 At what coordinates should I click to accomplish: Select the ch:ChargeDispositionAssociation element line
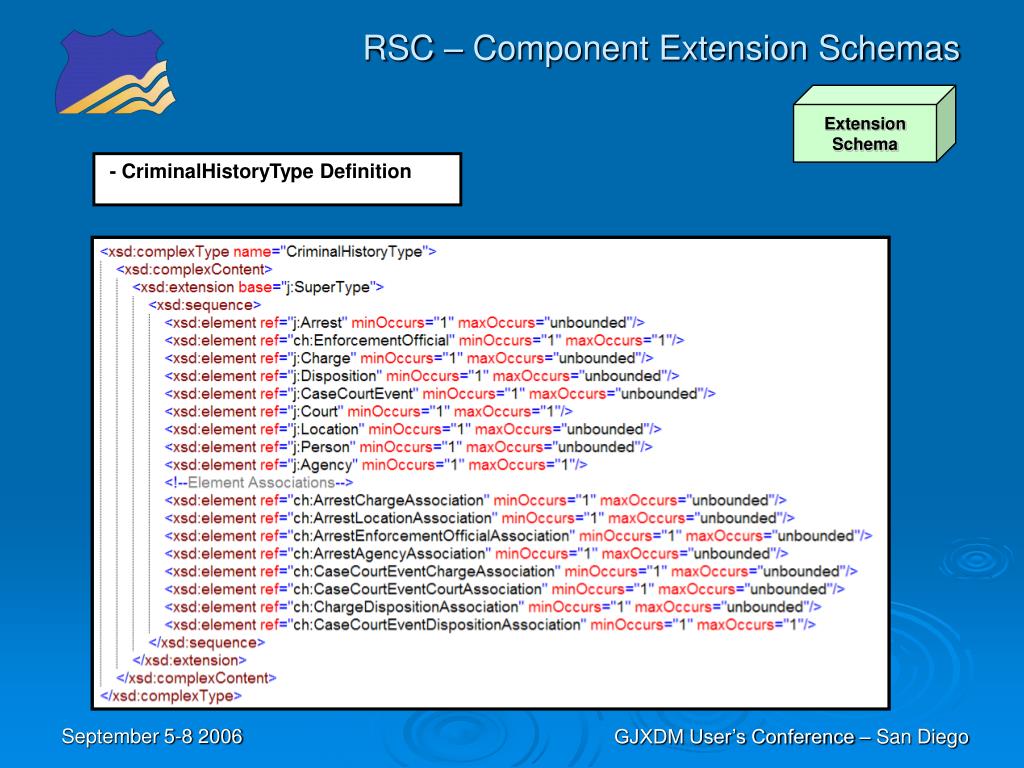click(493, 607)
